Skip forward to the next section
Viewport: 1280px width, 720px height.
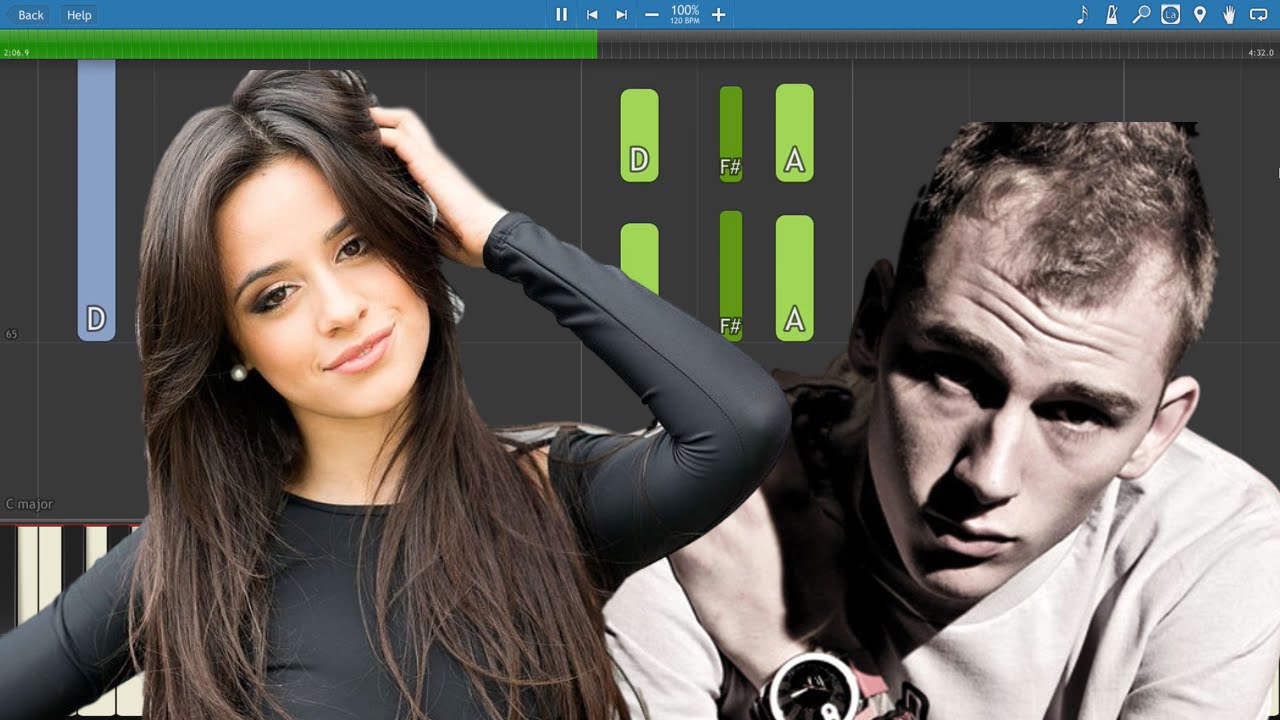click(x=621, y=15)
